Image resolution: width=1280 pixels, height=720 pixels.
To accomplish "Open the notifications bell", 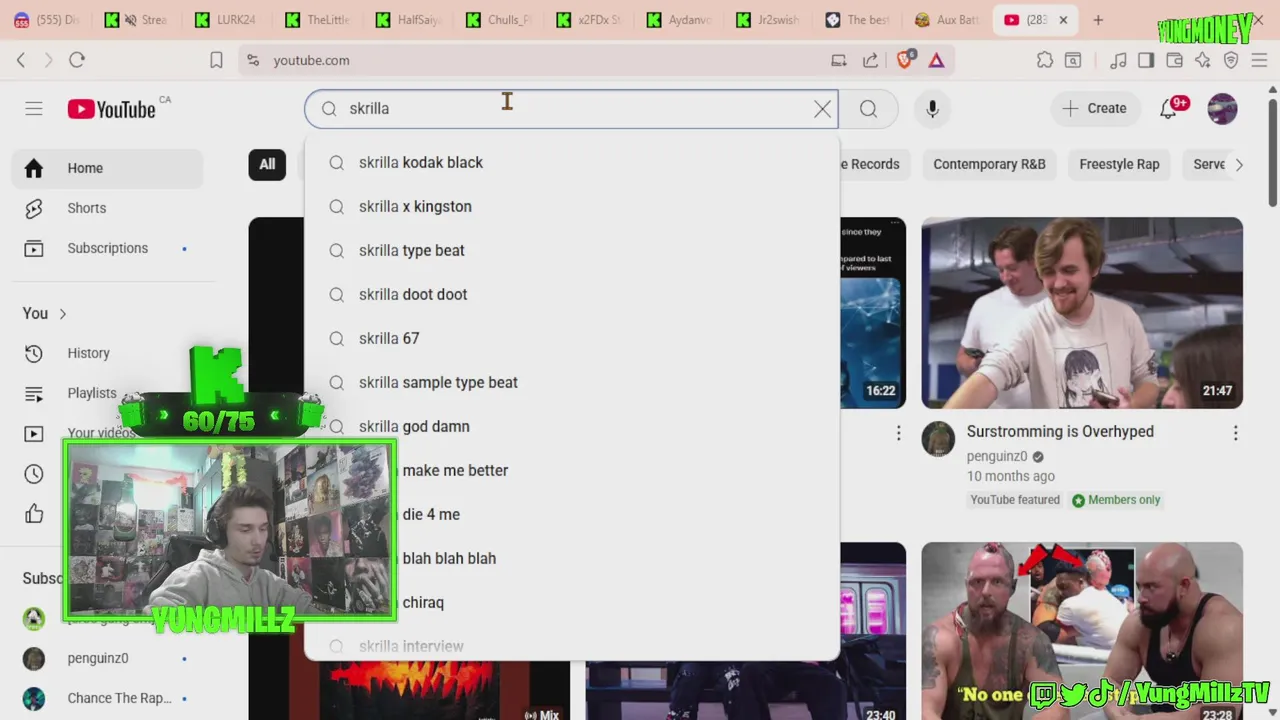I will 1168,108.
